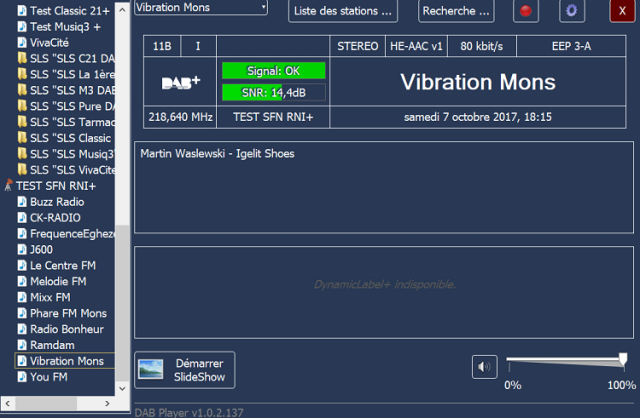Open the SLS Pure folder item
This screenshot has width=640, height=418.
(x=66, y=106)
